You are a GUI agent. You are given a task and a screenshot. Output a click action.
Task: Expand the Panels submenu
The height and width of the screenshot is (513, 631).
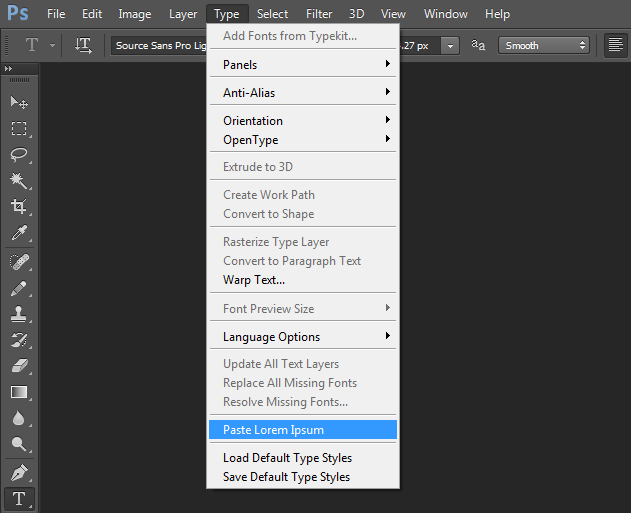303,64
